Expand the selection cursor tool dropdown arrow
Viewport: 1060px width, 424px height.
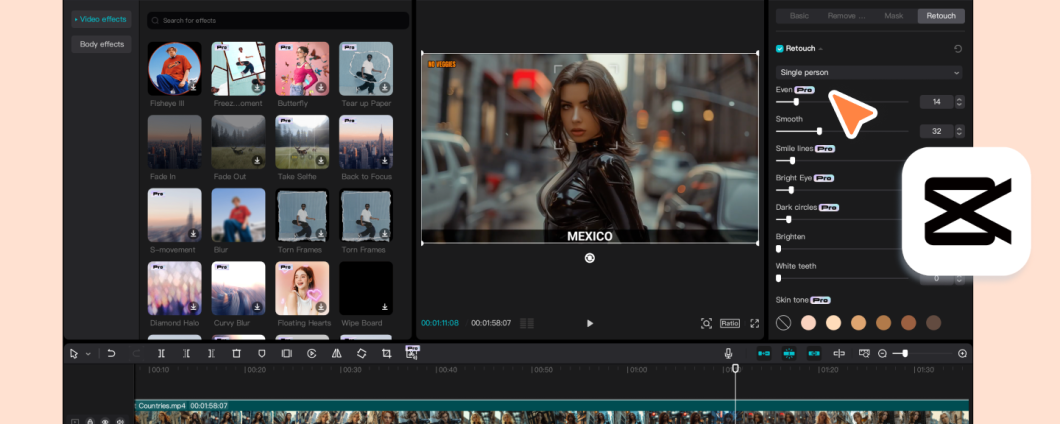(x=88, y=354)
